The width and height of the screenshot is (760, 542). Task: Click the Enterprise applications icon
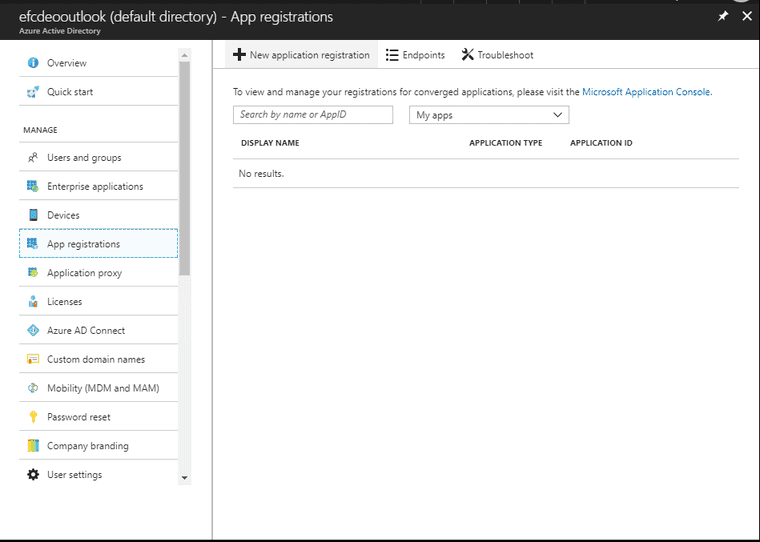[x=33, y=187]
